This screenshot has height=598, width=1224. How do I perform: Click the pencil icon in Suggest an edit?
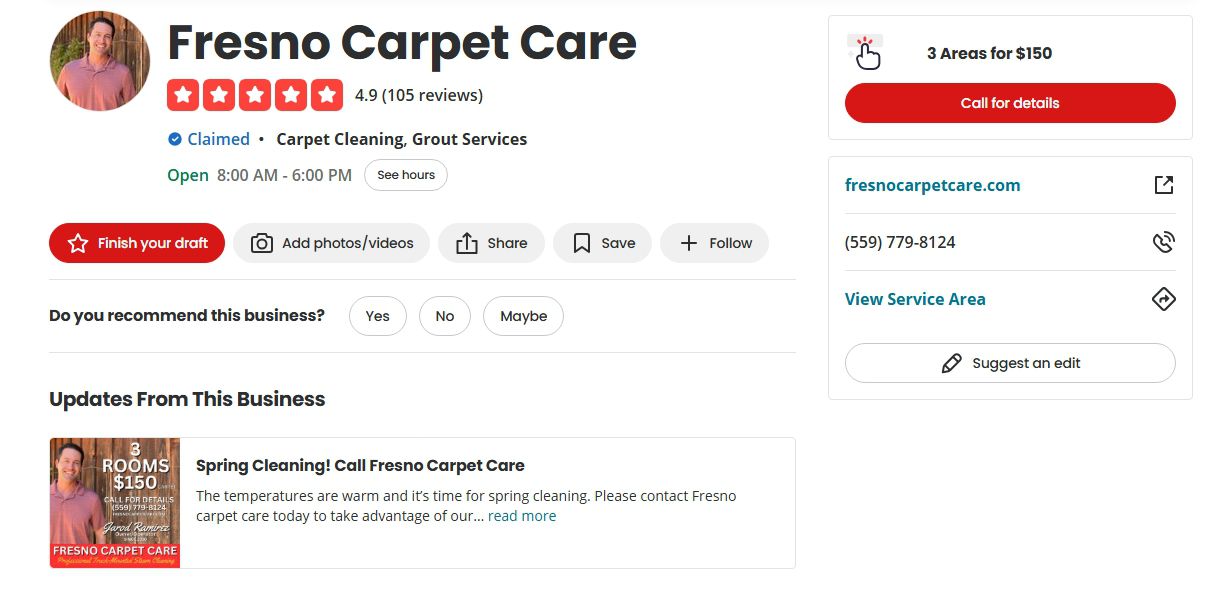click(x=951, y=363)
